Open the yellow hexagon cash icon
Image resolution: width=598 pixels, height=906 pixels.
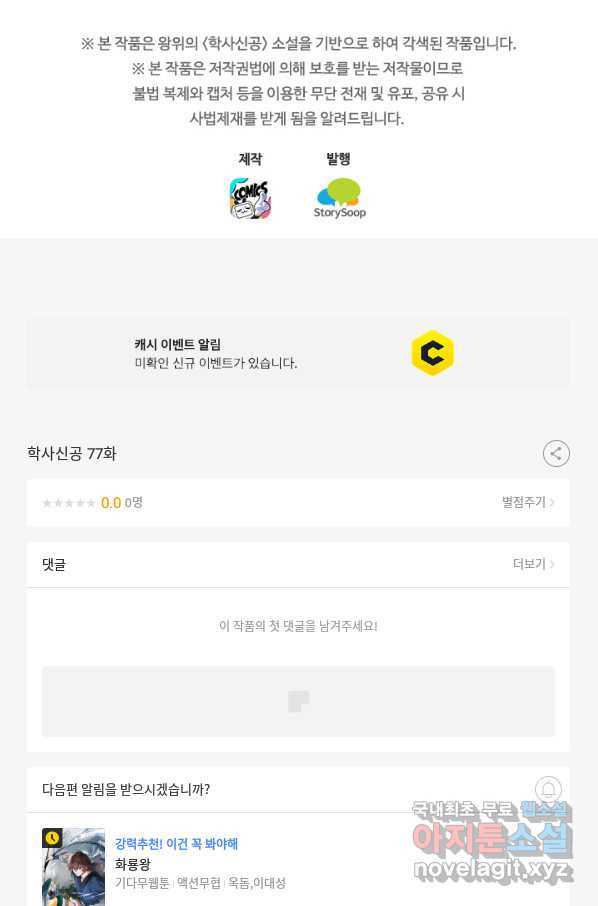click(x=432, y=352)
